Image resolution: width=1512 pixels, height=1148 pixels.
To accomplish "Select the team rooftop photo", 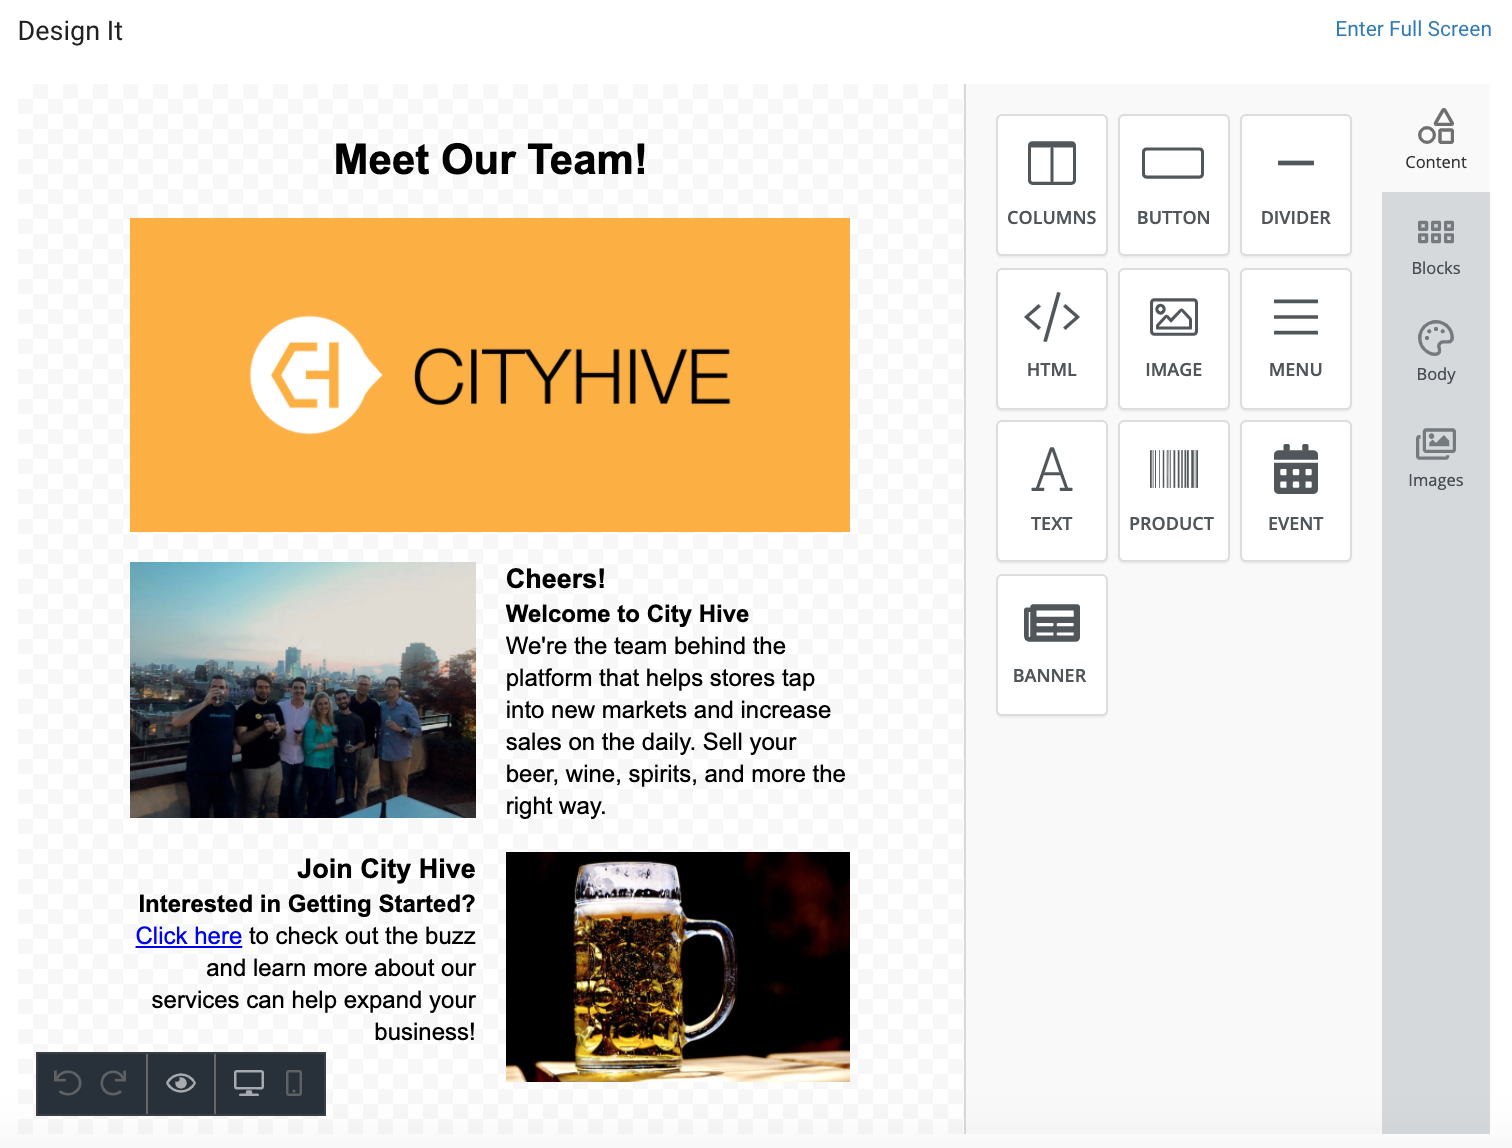I will [303, 690].
